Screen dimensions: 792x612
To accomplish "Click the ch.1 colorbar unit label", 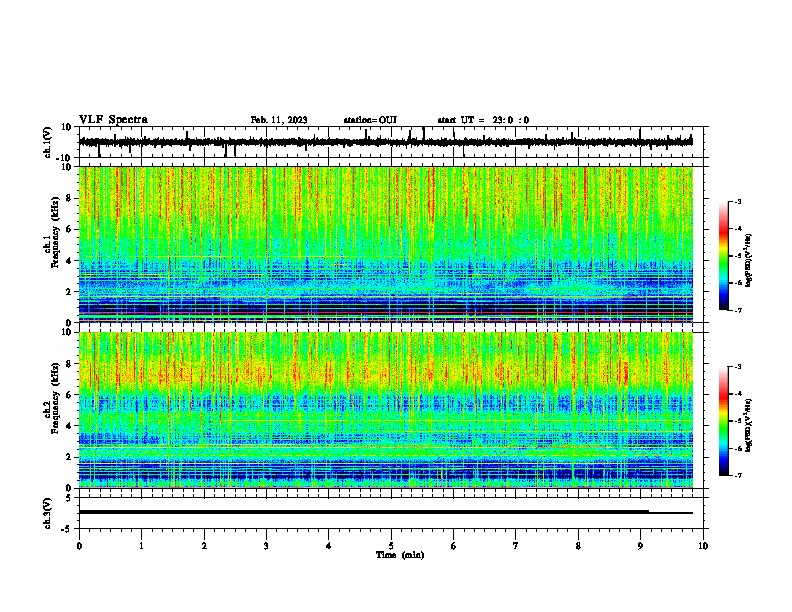I will click(748, 260).
